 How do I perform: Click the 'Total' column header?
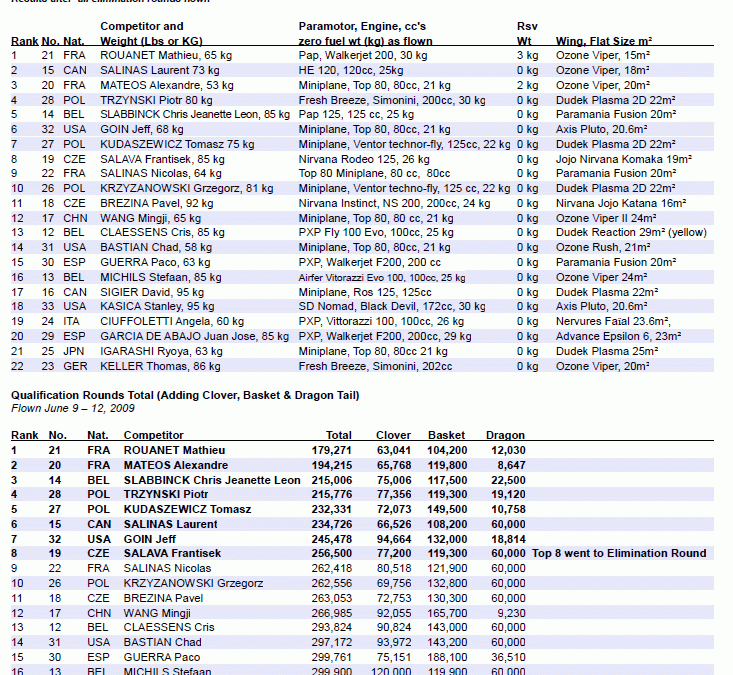click(x=338, y=436)
